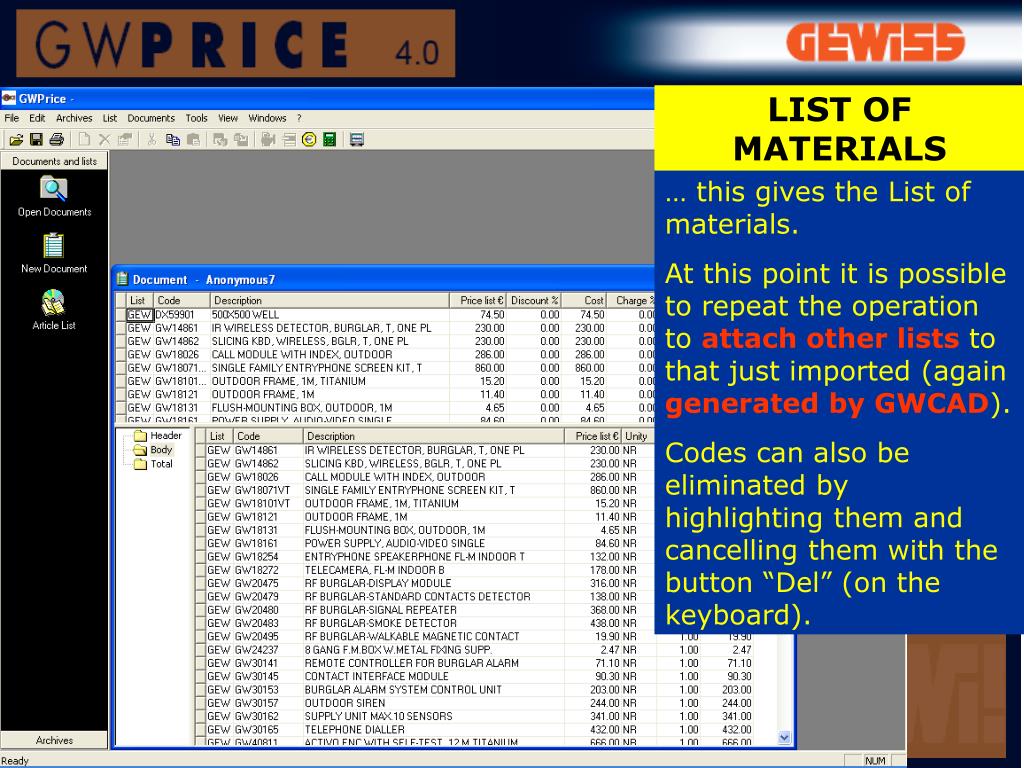Click the Open Documents magnifier icon

coord(54,189)
